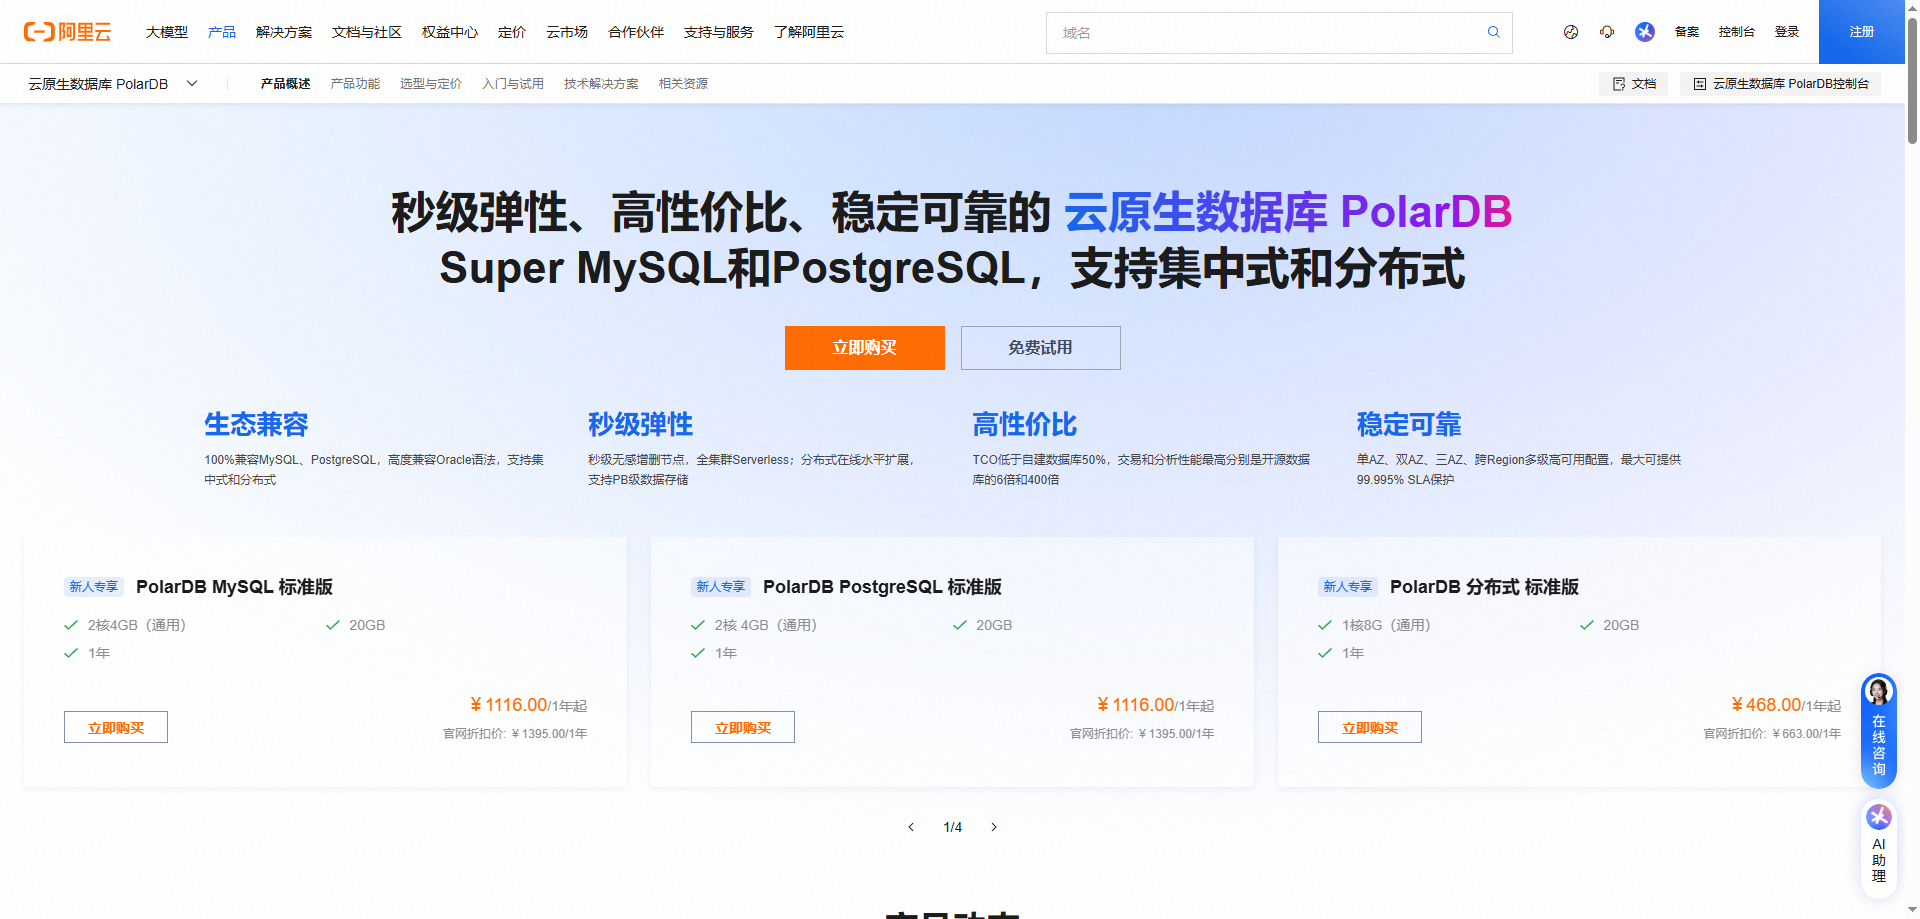Click the ¥468.00 price text
The height and width of the screenshot is (919, 1920).
pyautogui.click(x=1766, y=705)
